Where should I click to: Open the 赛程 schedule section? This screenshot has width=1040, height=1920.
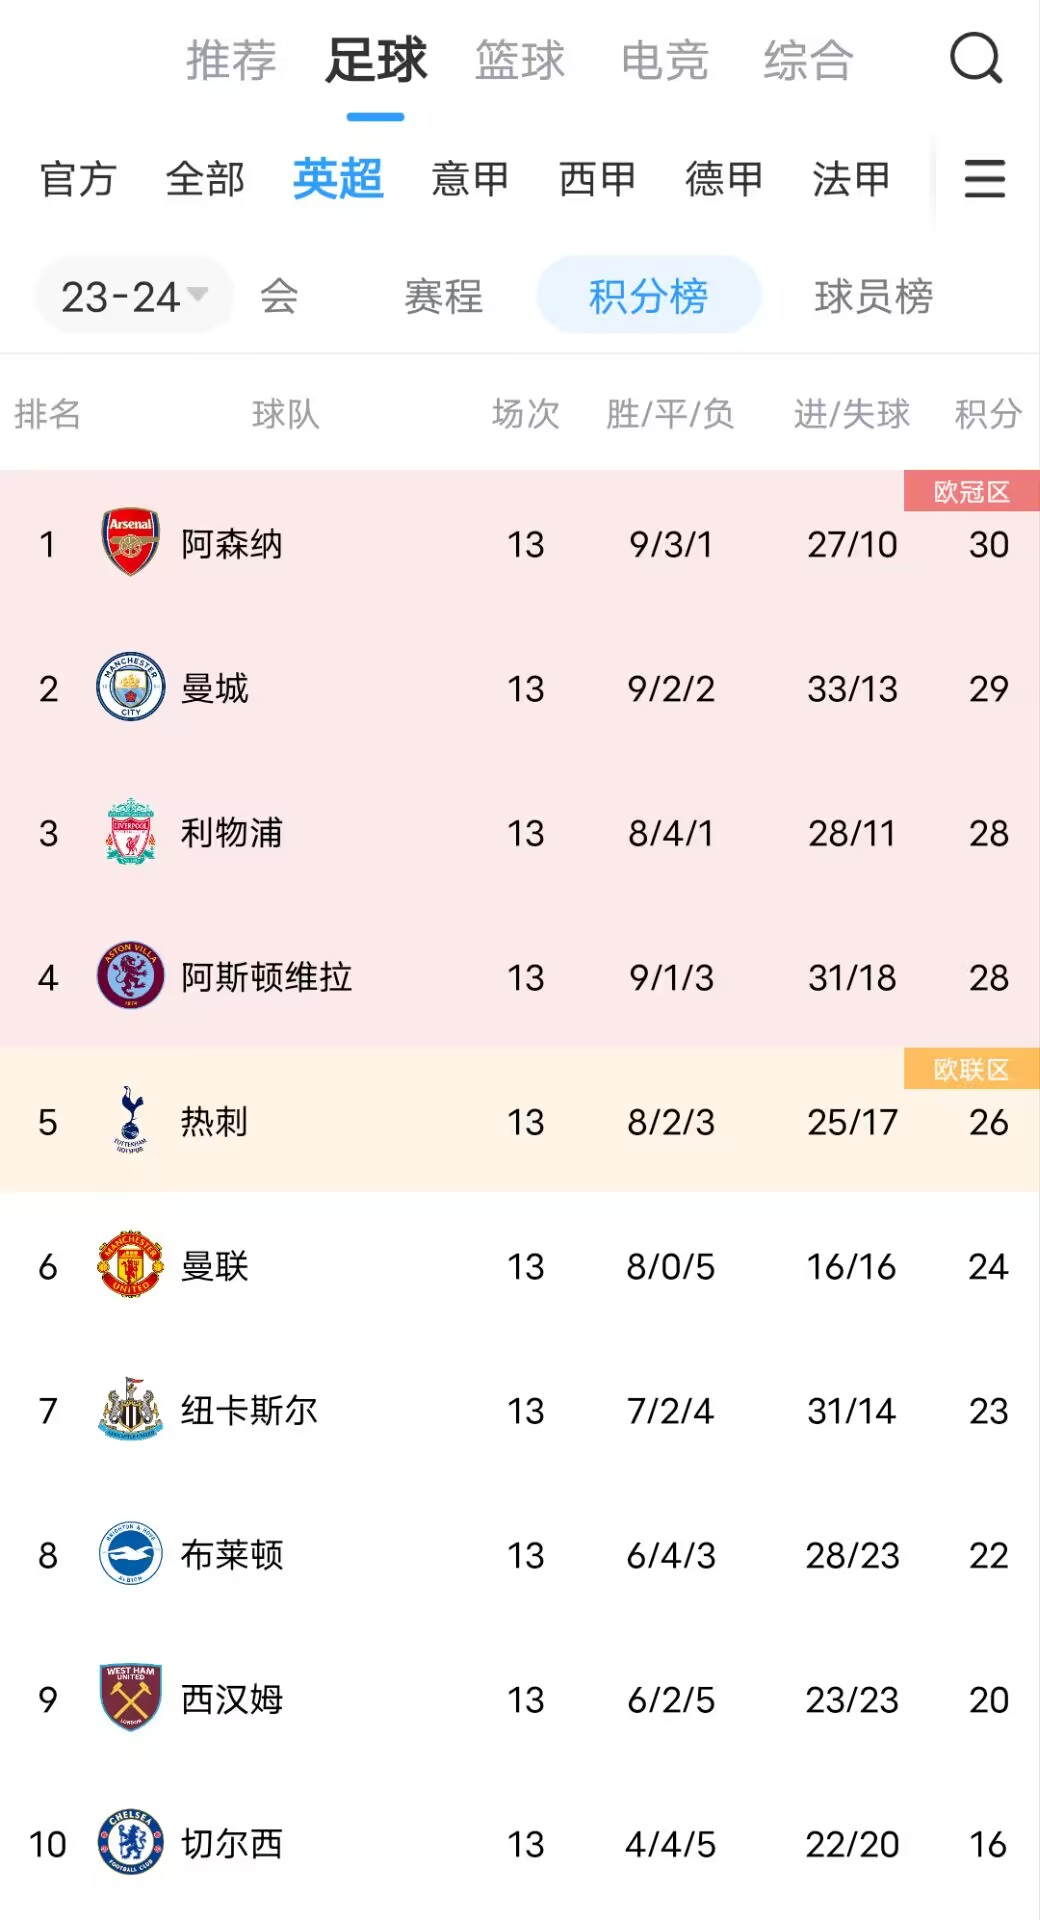(x=443, y=296)
